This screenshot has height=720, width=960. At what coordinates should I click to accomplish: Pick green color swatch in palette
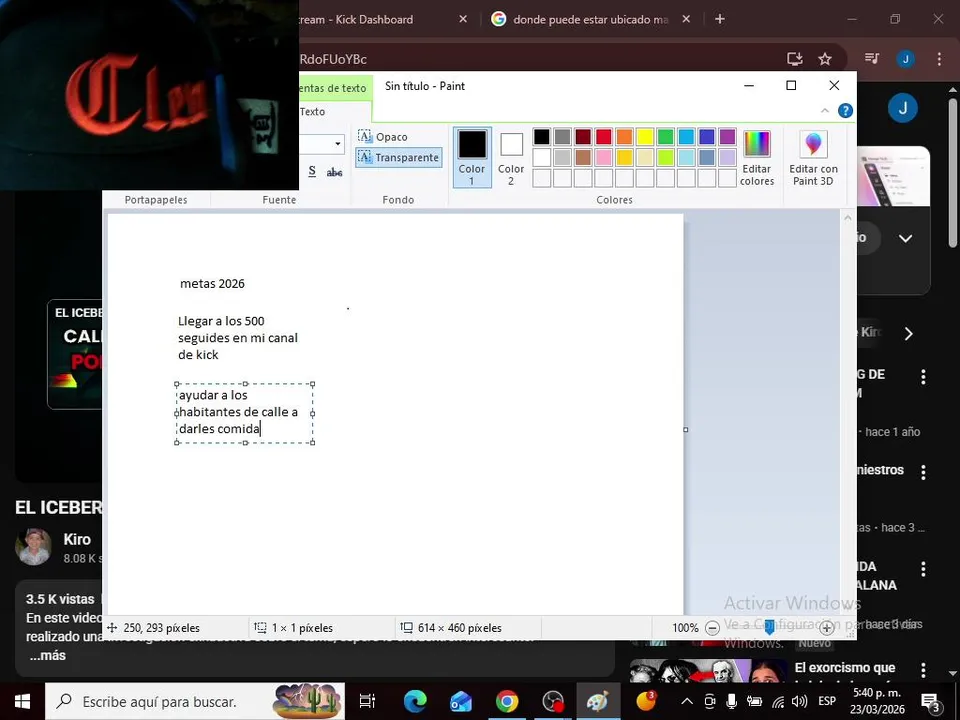[x=666, y=137]
